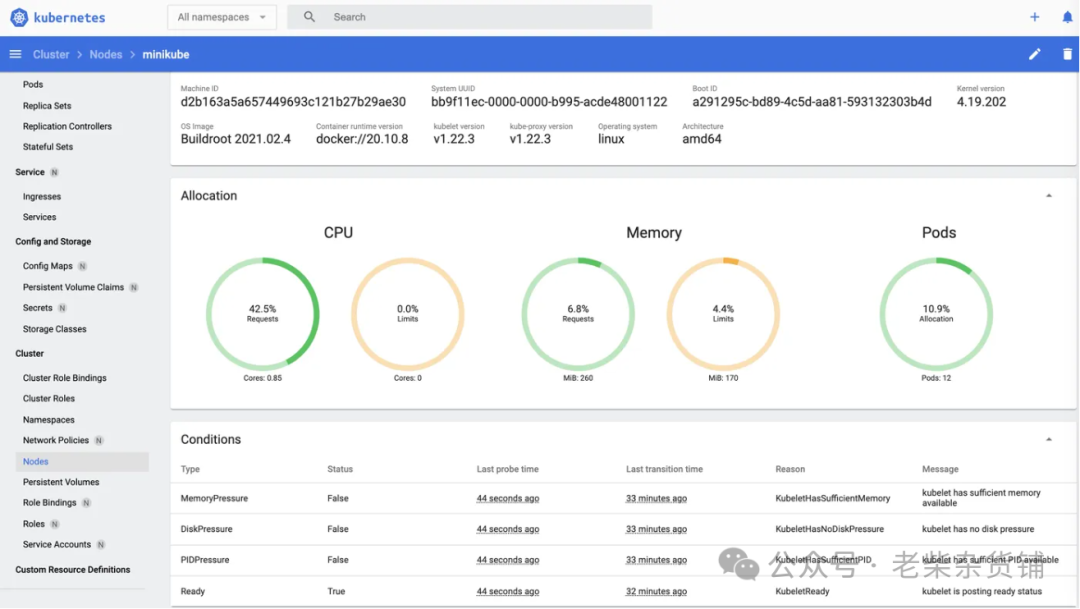1080x609 pixels.
Task: Click the Memory Limits 4.4% gauge
Action: (723, 314)
